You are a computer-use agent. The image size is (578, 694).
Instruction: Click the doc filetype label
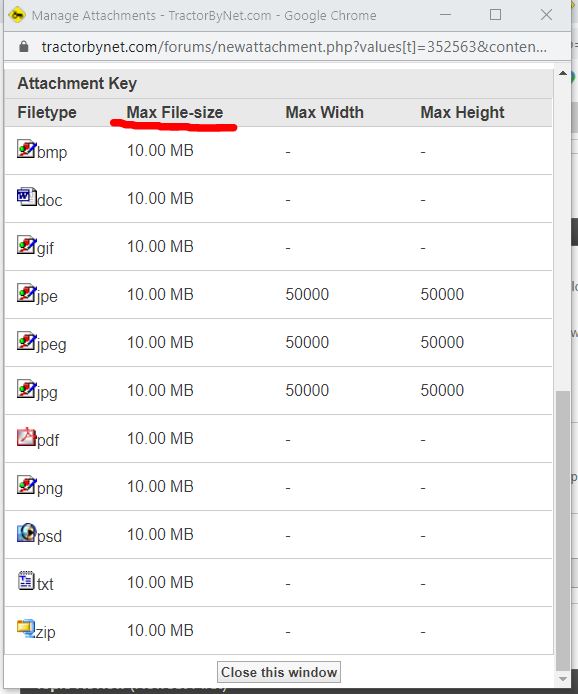click(50, 200)
